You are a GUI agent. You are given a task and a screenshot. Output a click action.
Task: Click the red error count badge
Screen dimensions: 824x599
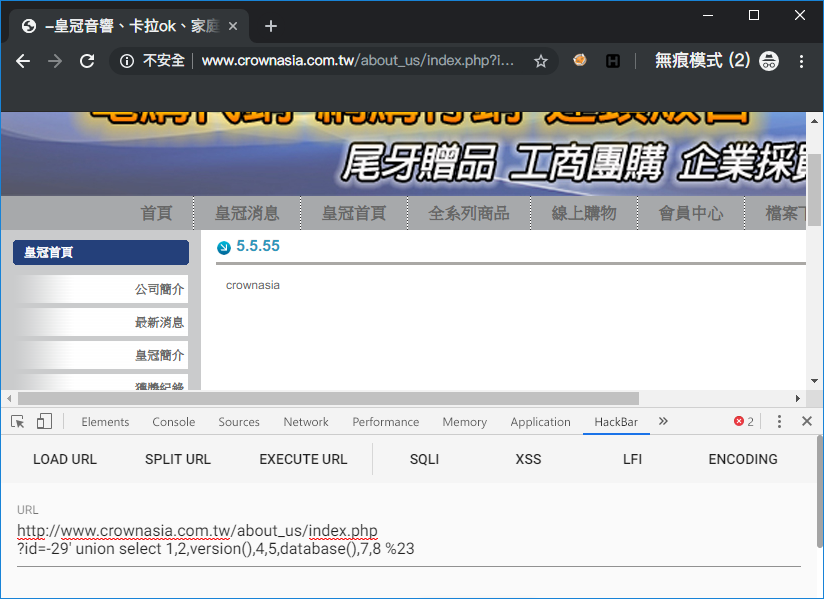click(744, 421)
